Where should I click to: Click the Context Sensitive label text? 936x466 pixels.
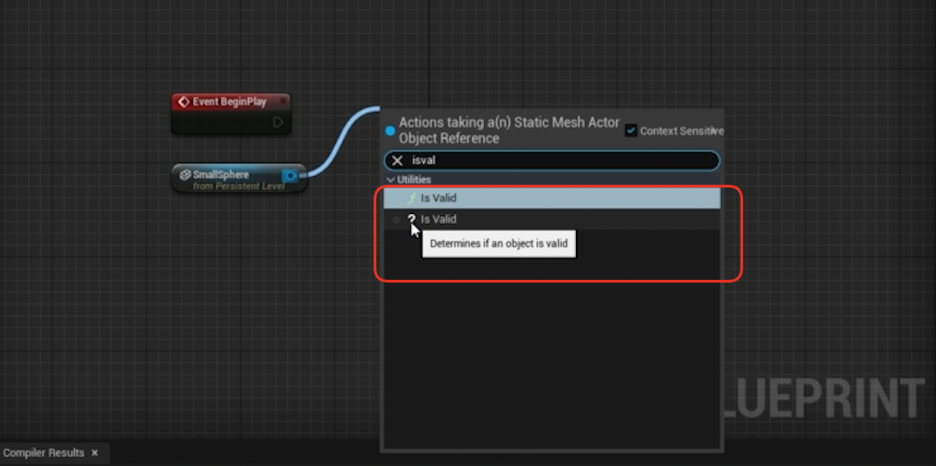tap(682, 131)
